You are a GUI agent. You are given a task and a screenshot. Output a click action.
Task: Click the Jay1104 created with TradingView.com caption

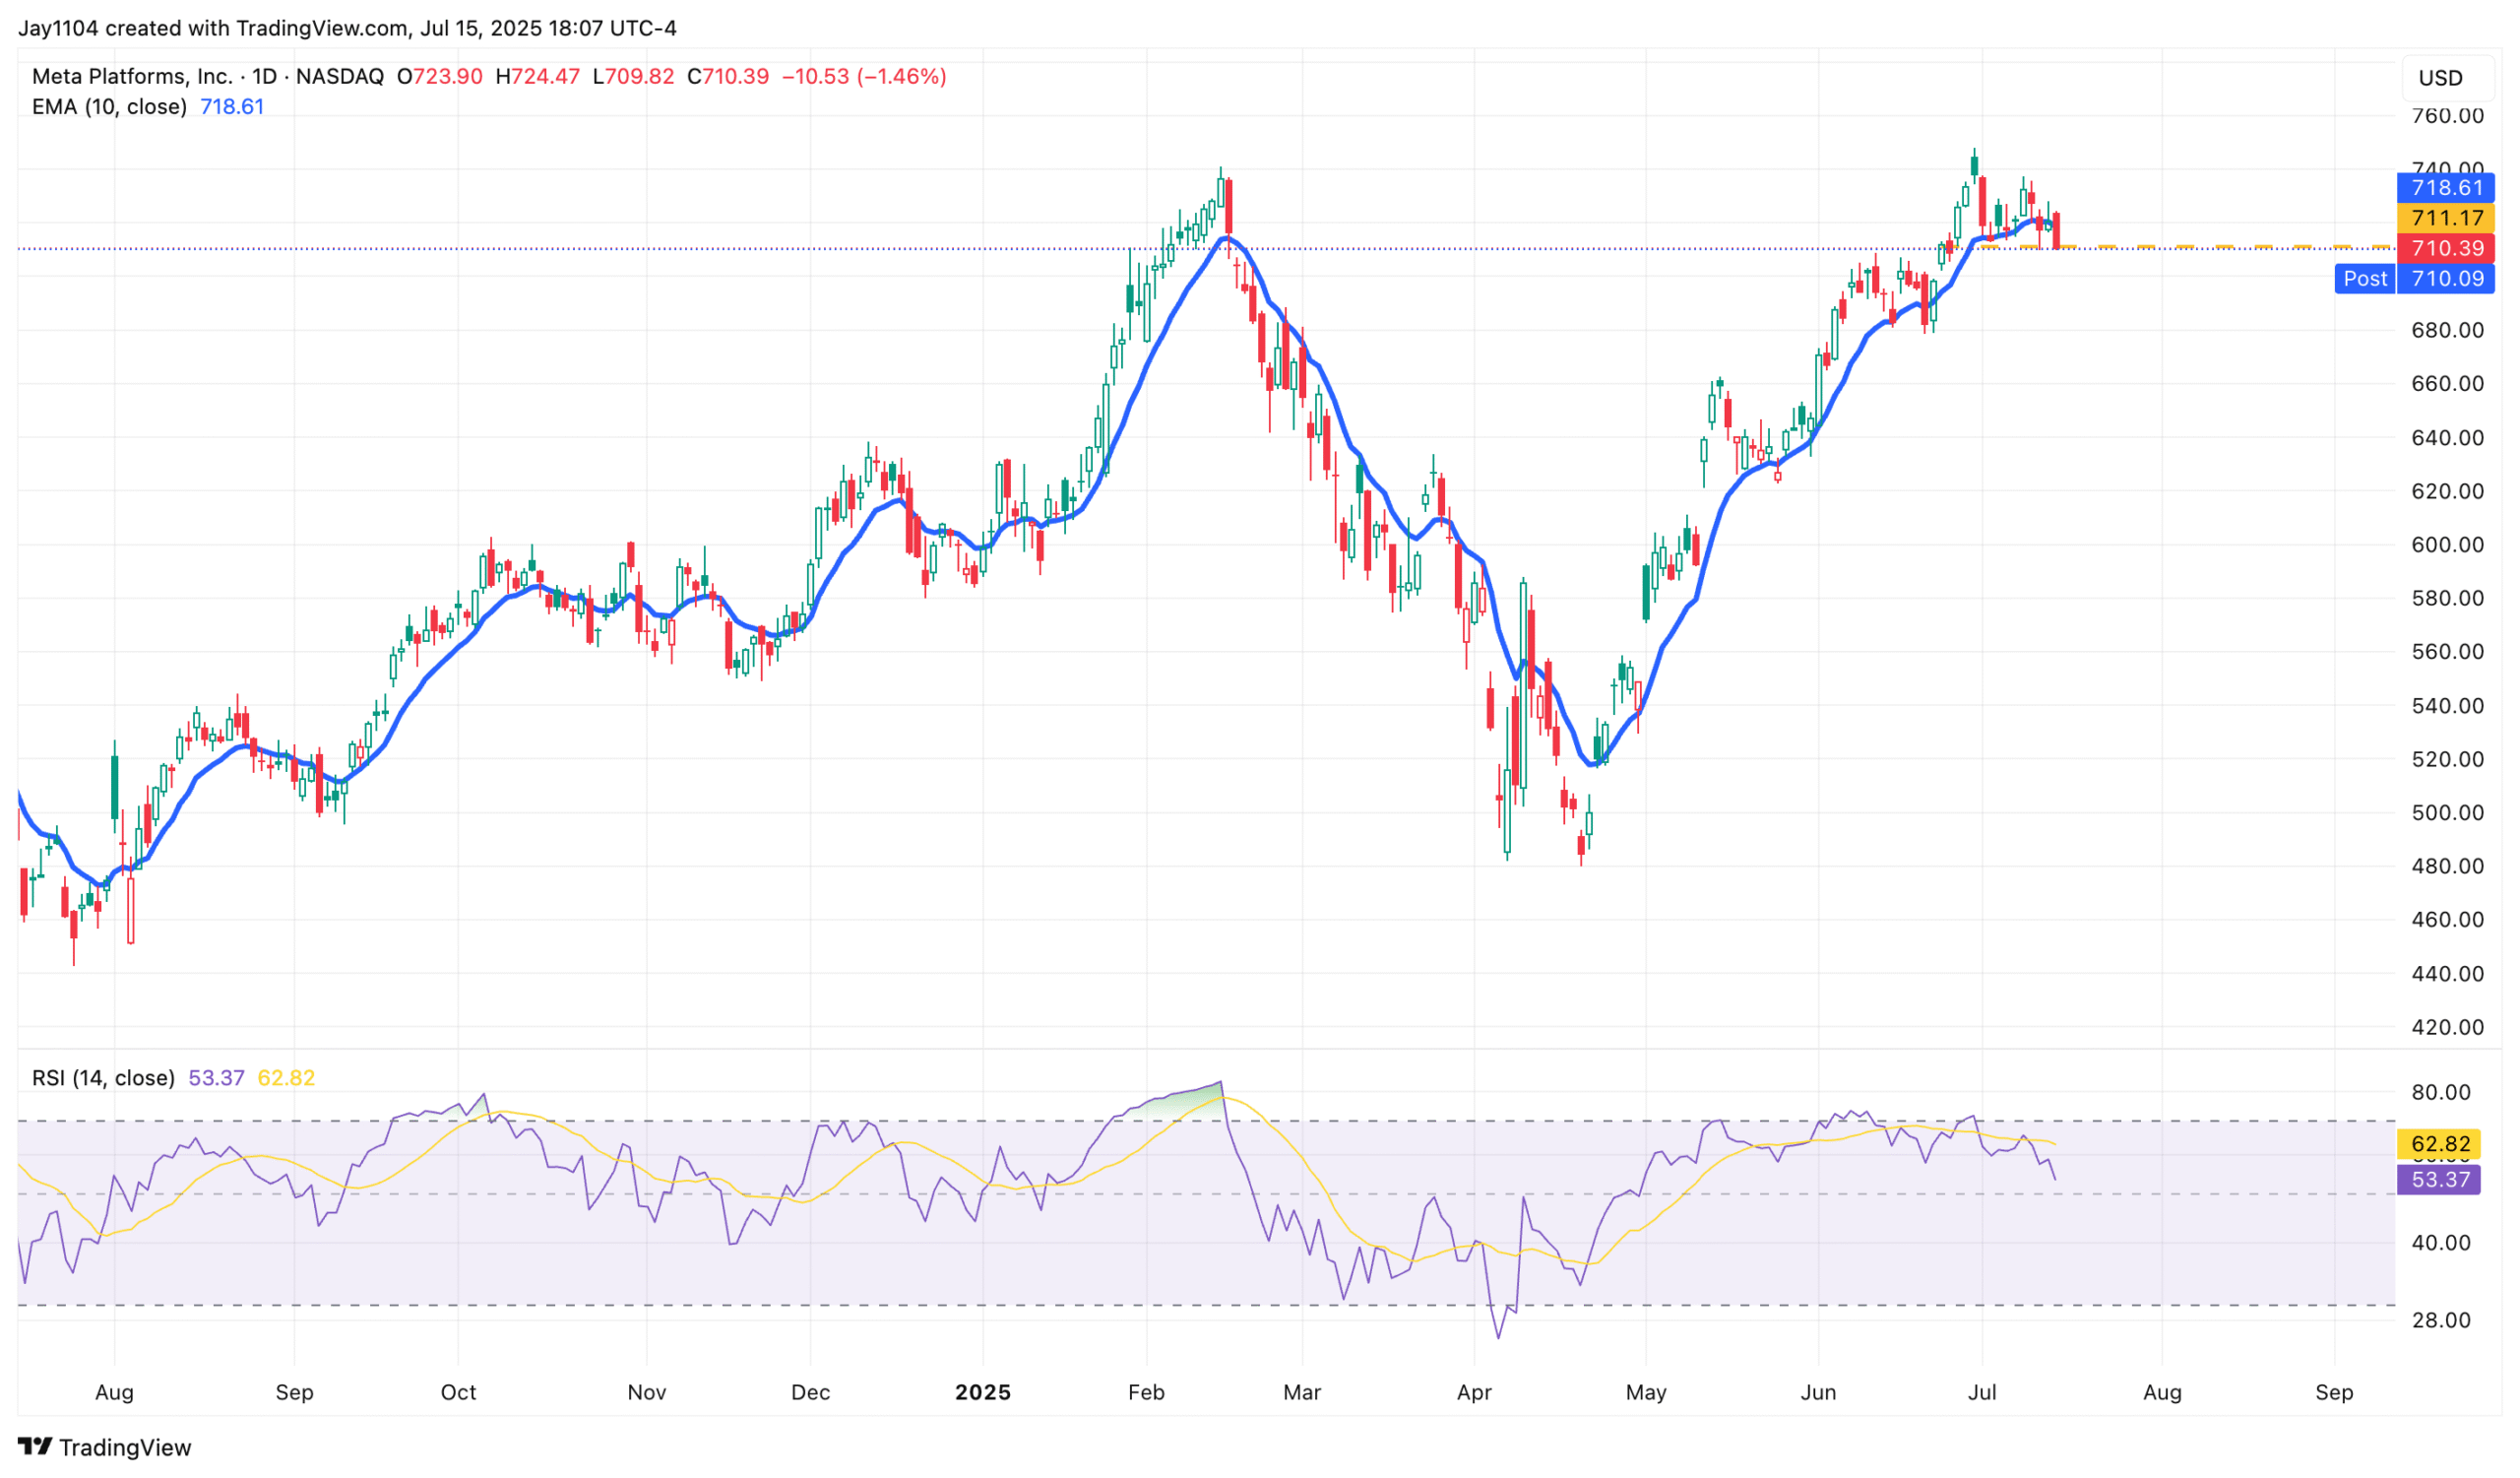347,28
